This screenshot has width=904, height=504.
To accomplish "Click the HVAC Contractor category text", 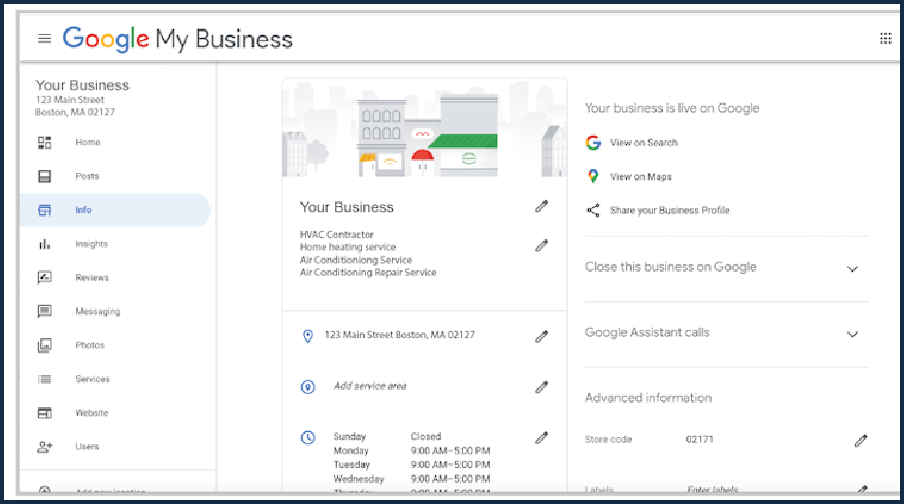I will pyautogui.click(x=337, y=235).
